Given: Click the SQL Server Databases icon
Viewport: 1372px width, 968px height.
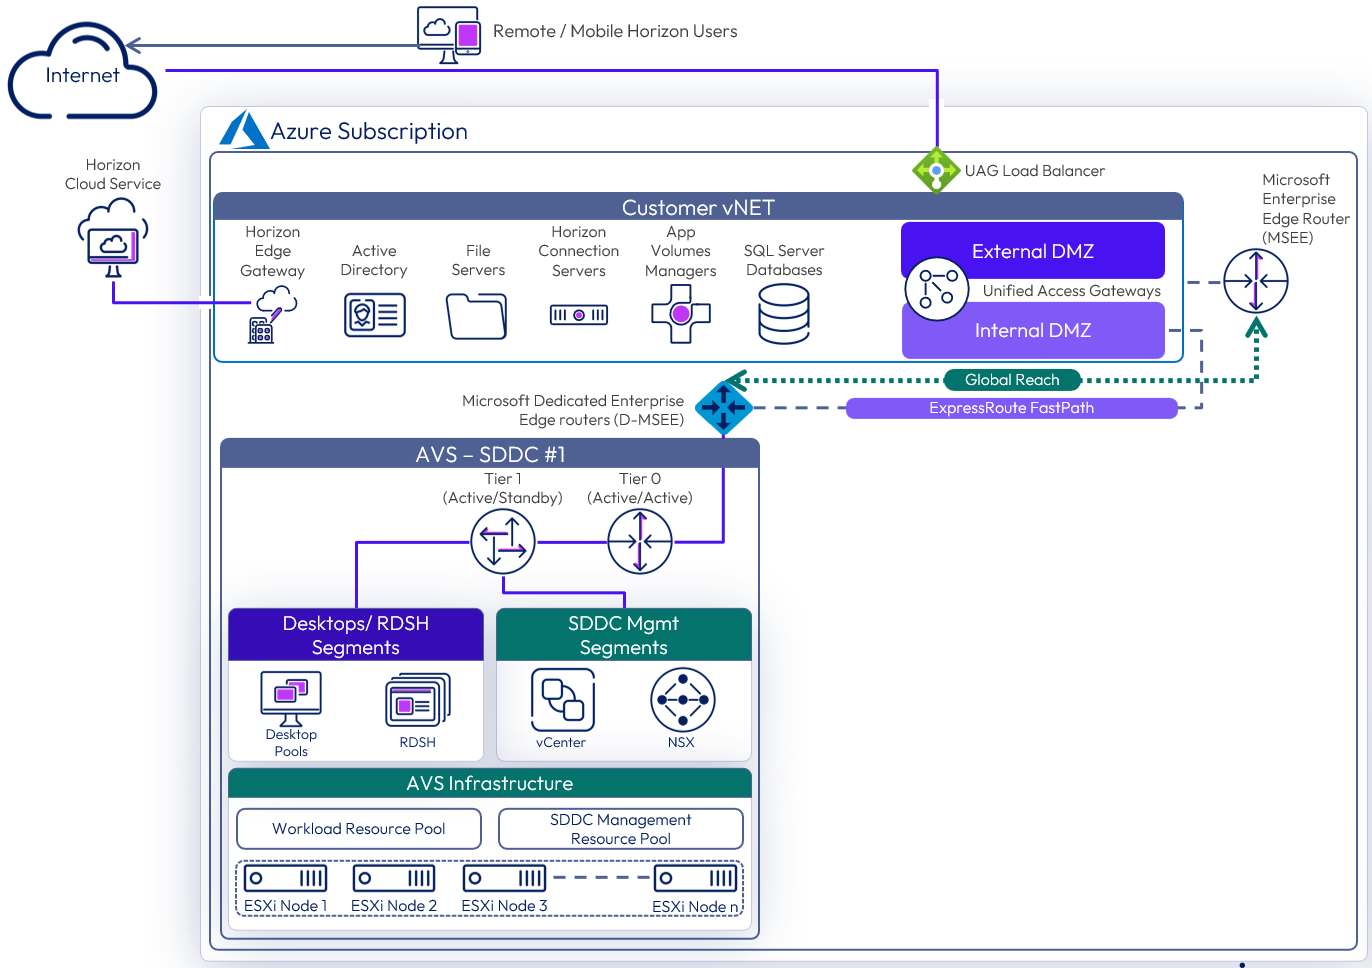Looking at the screenshot, I should click(x=784, y=314).
